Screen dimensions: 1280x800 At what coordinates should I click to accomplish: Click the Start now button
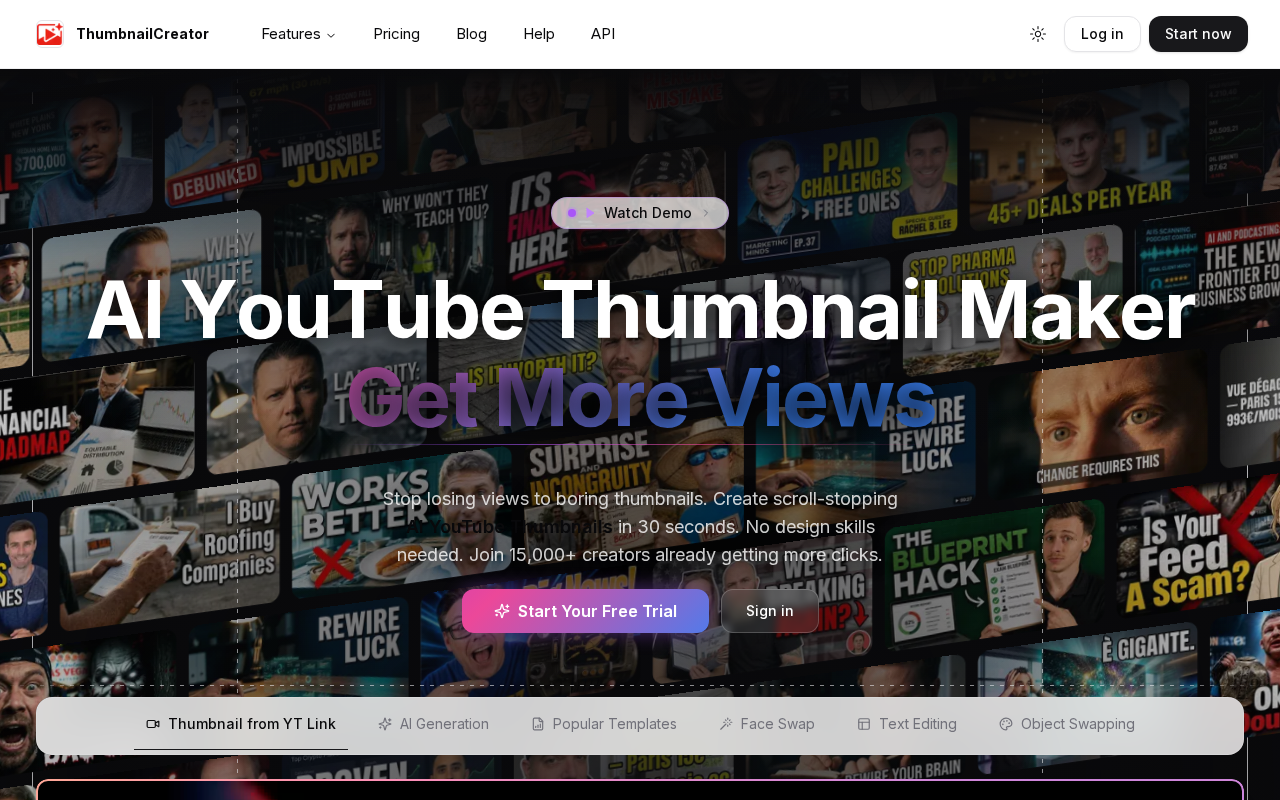[1198, 34]
